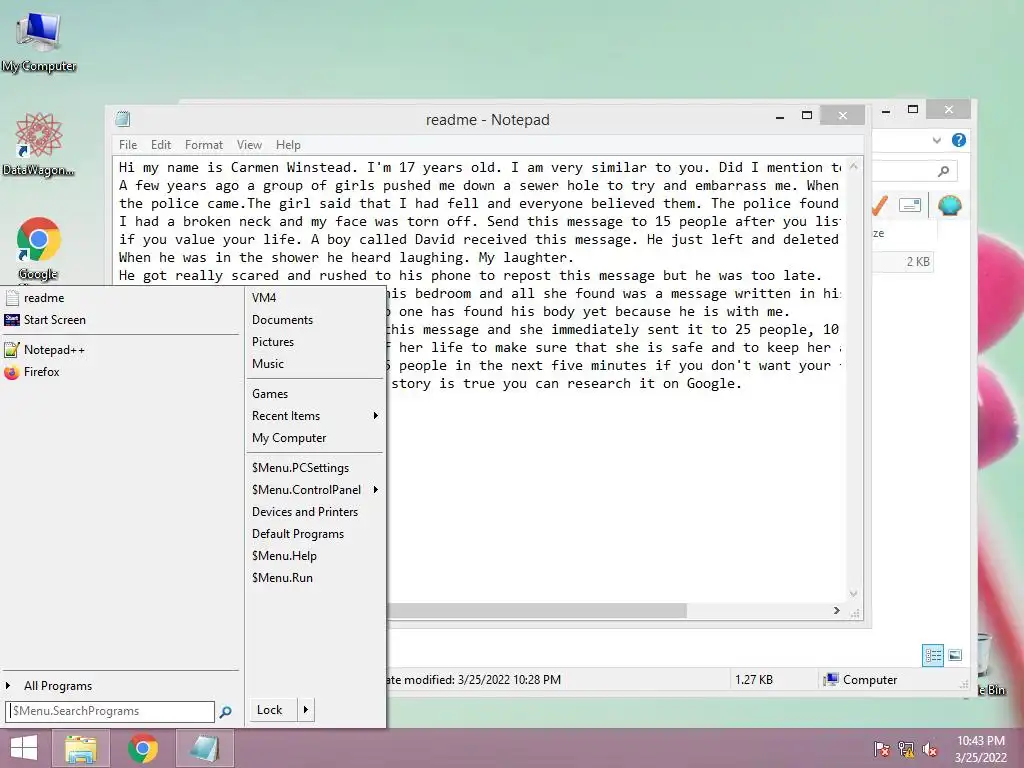The image size is (1024, 768).
Task: Open Music from the start menu
Action: [x=315, y=364]
